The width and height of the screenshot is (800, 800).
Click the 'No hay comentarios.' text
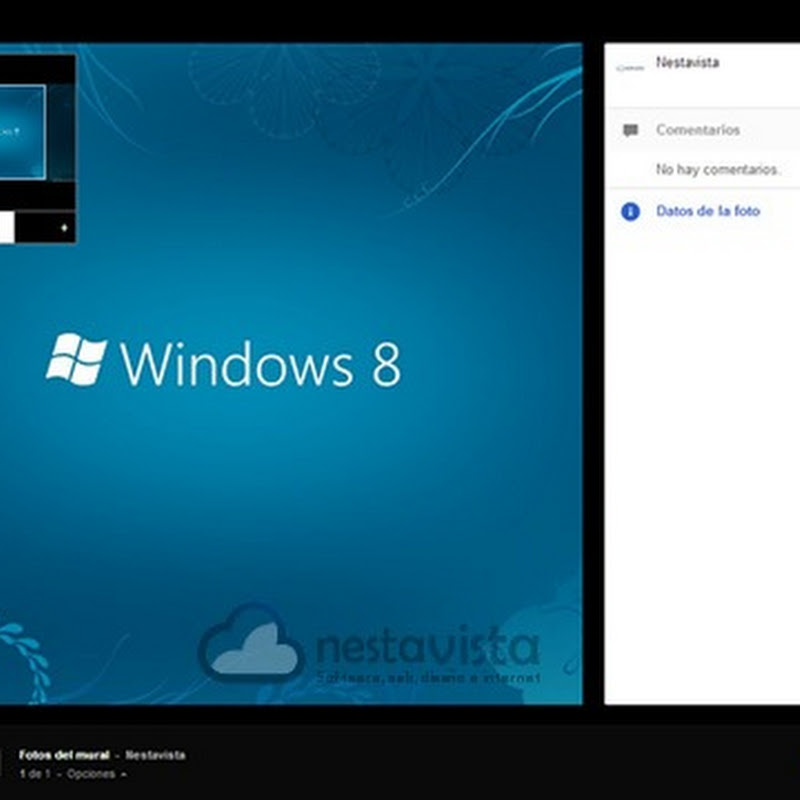tap(717, 170)
